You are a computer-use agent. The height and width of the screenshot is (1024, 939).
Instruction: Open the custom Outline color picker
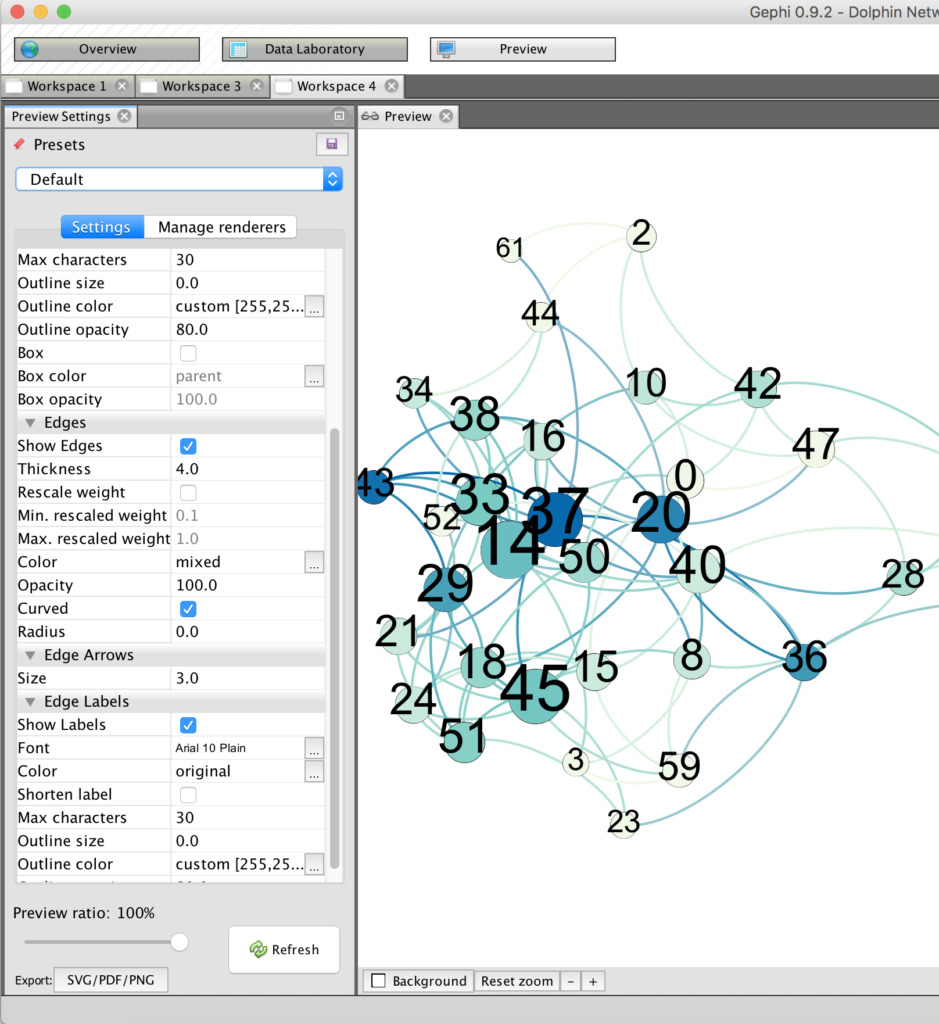[314, 306]
